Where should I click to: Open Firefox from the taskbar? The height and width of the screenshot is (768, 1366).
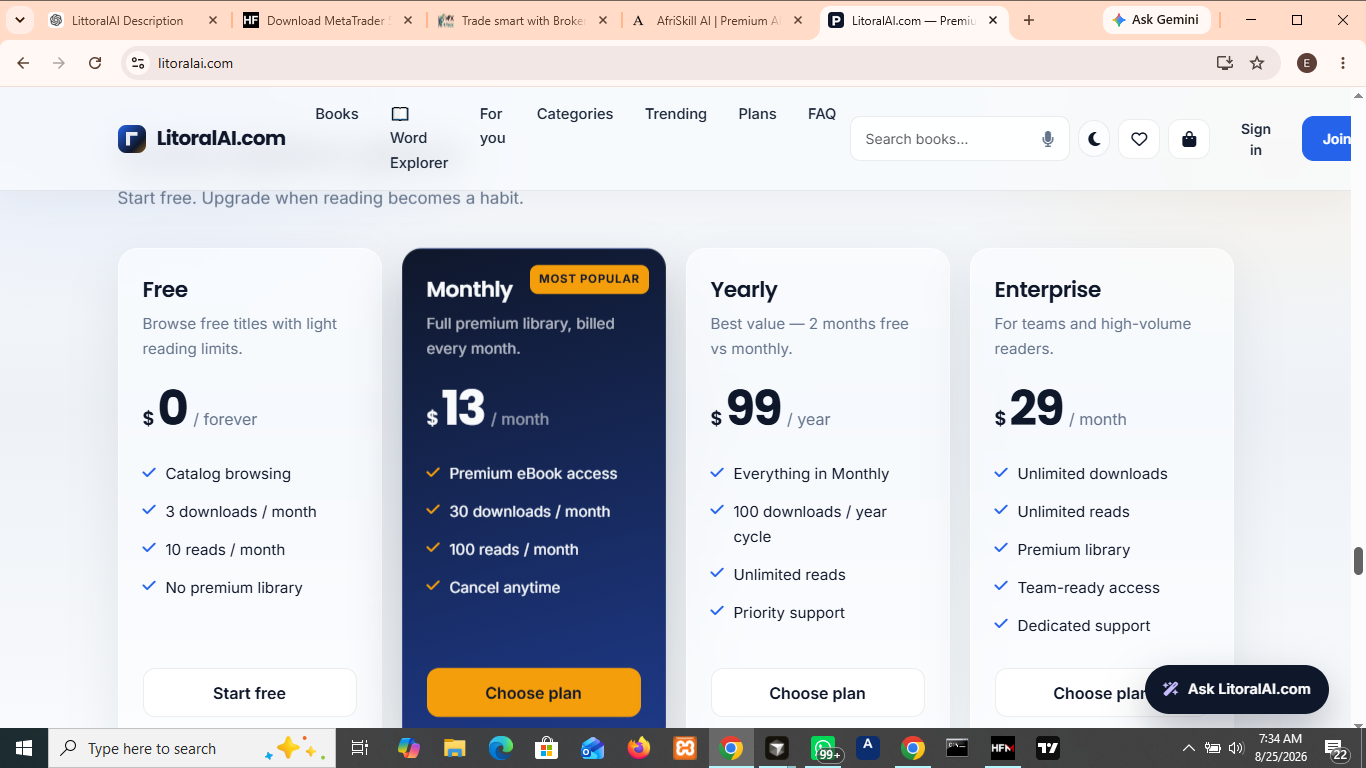pos(639,748)
